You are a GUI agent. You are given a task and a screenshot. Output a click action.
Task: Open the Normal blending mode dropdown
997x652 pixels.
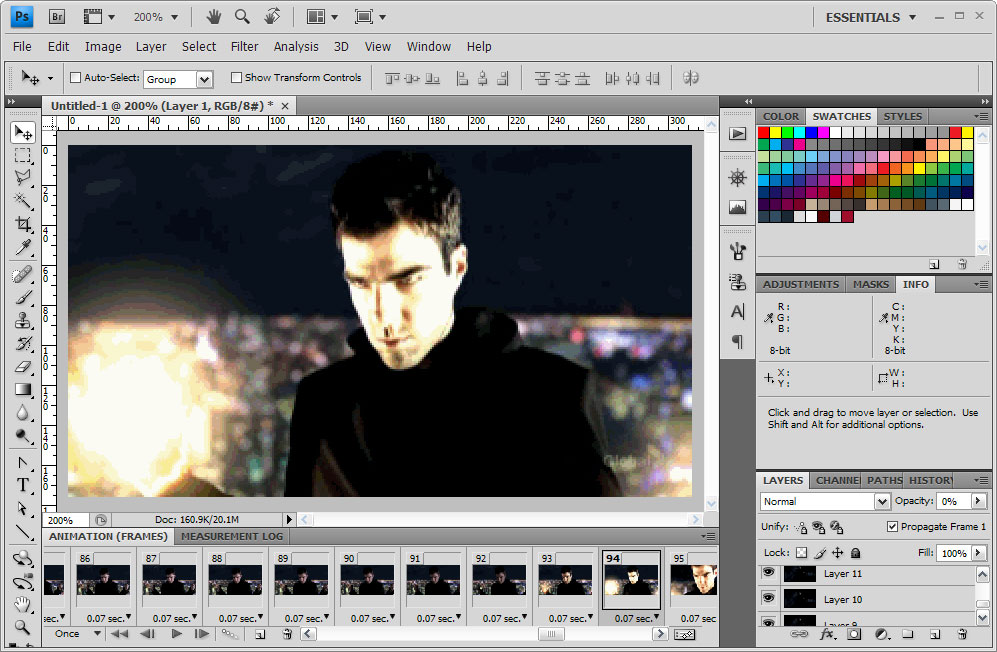click(882, 501)
